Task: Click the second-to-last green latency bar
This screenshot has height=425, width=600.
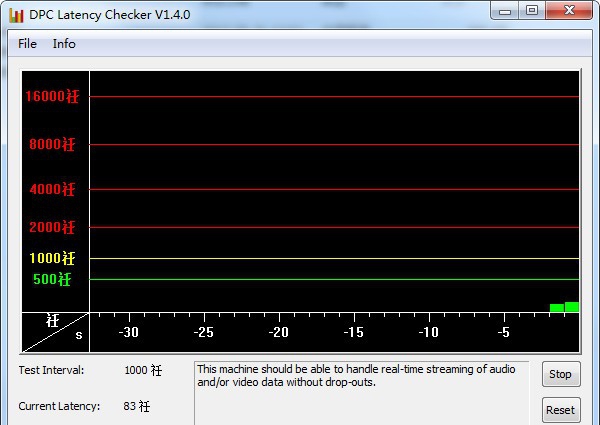Action: click(557, 308)
